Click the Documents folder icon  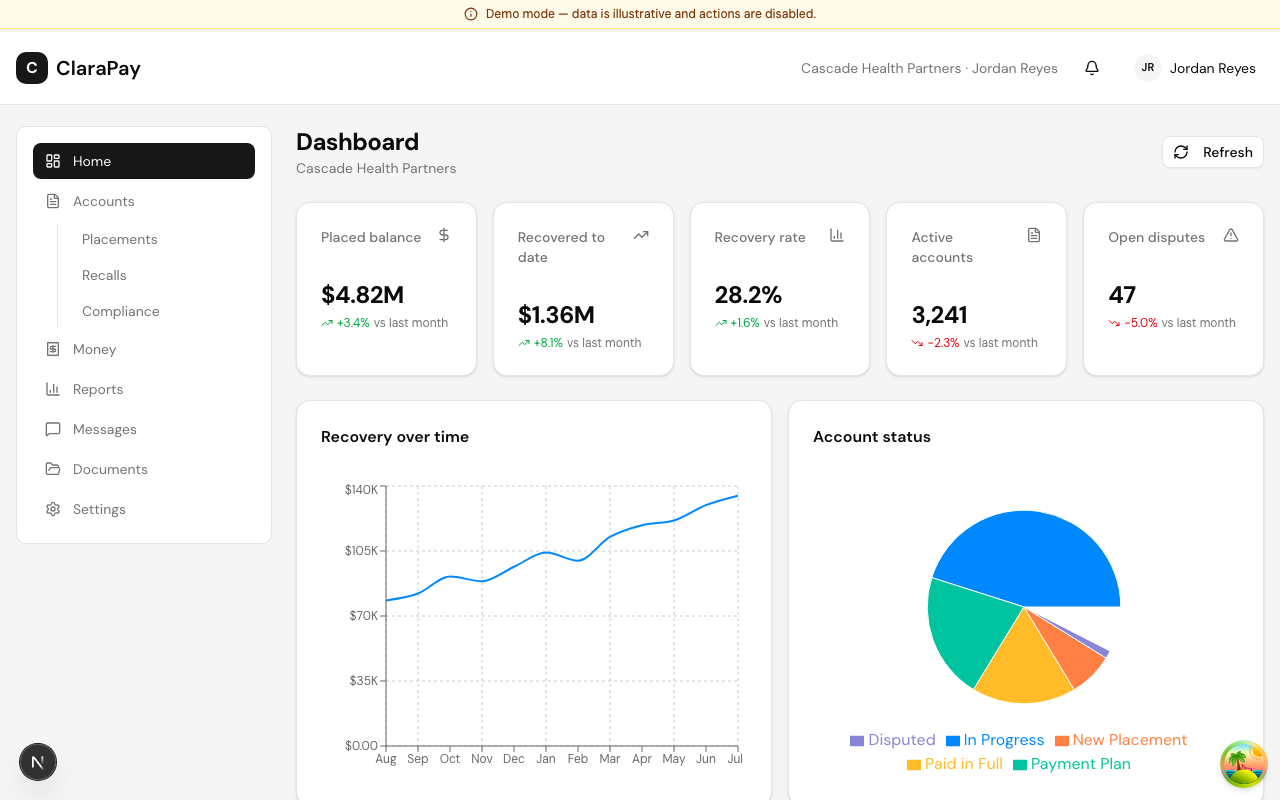(x=53, y=469)
